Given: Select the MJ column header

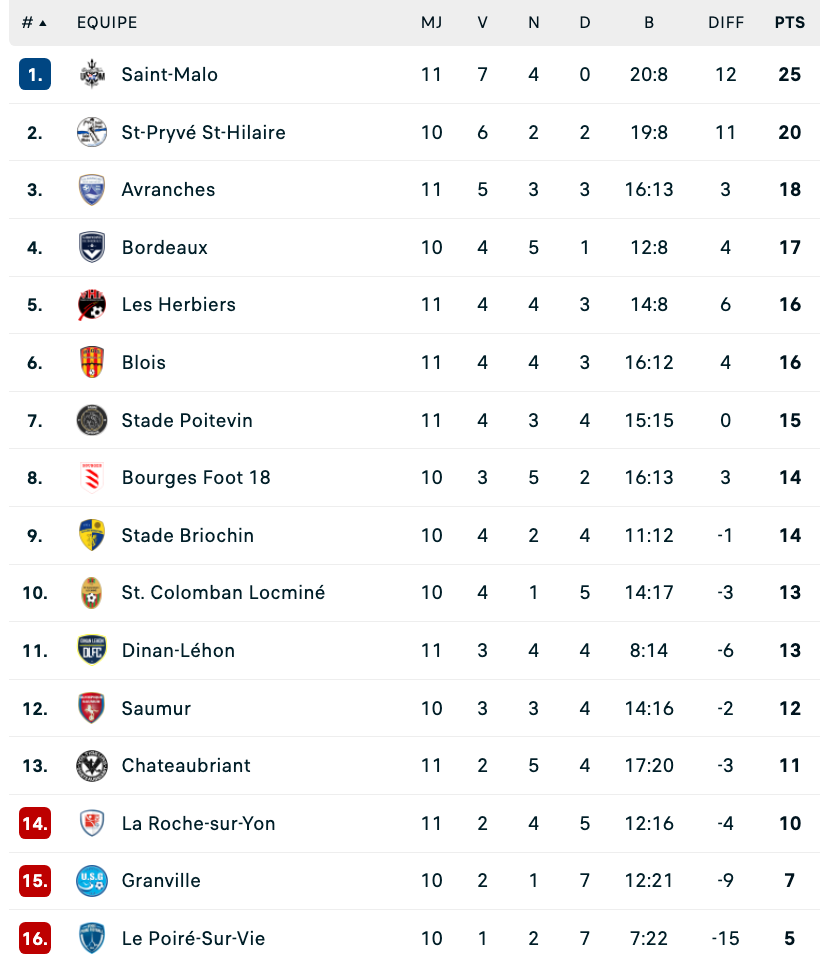Looking at the screenshot, I should [x=431, y=23].
